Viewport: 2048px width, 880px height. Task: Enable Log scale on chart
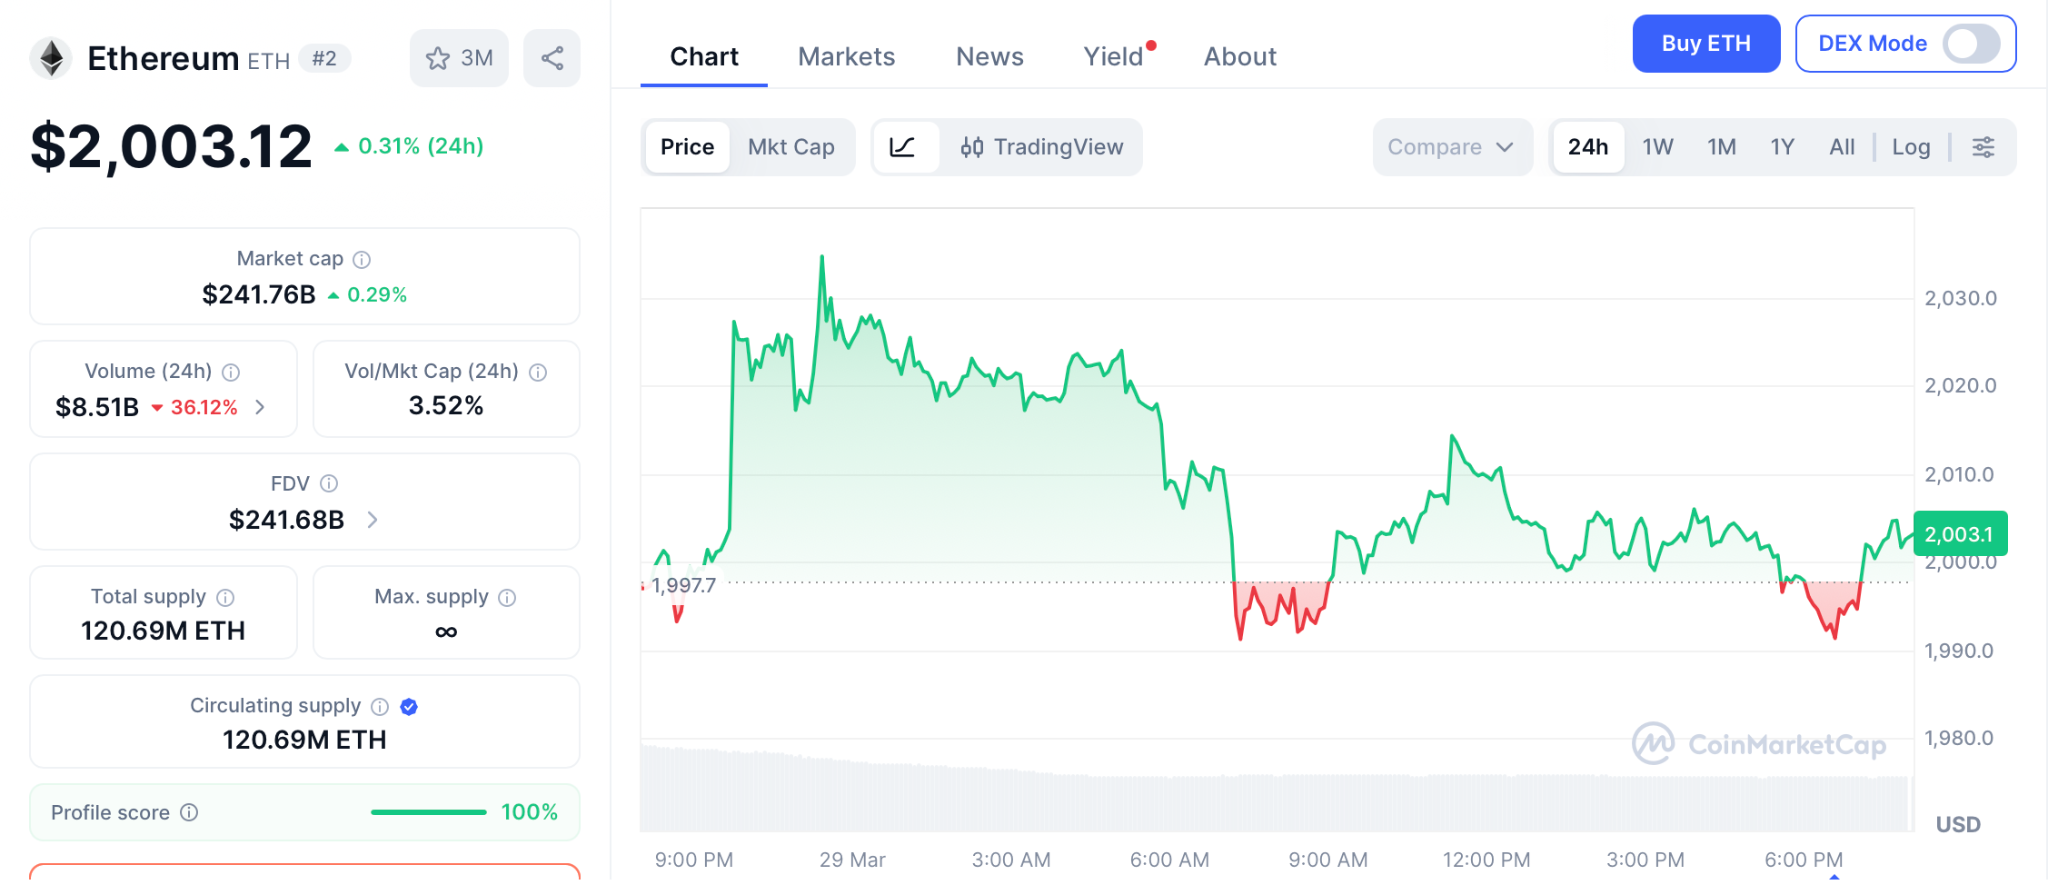pos(1911,147)
